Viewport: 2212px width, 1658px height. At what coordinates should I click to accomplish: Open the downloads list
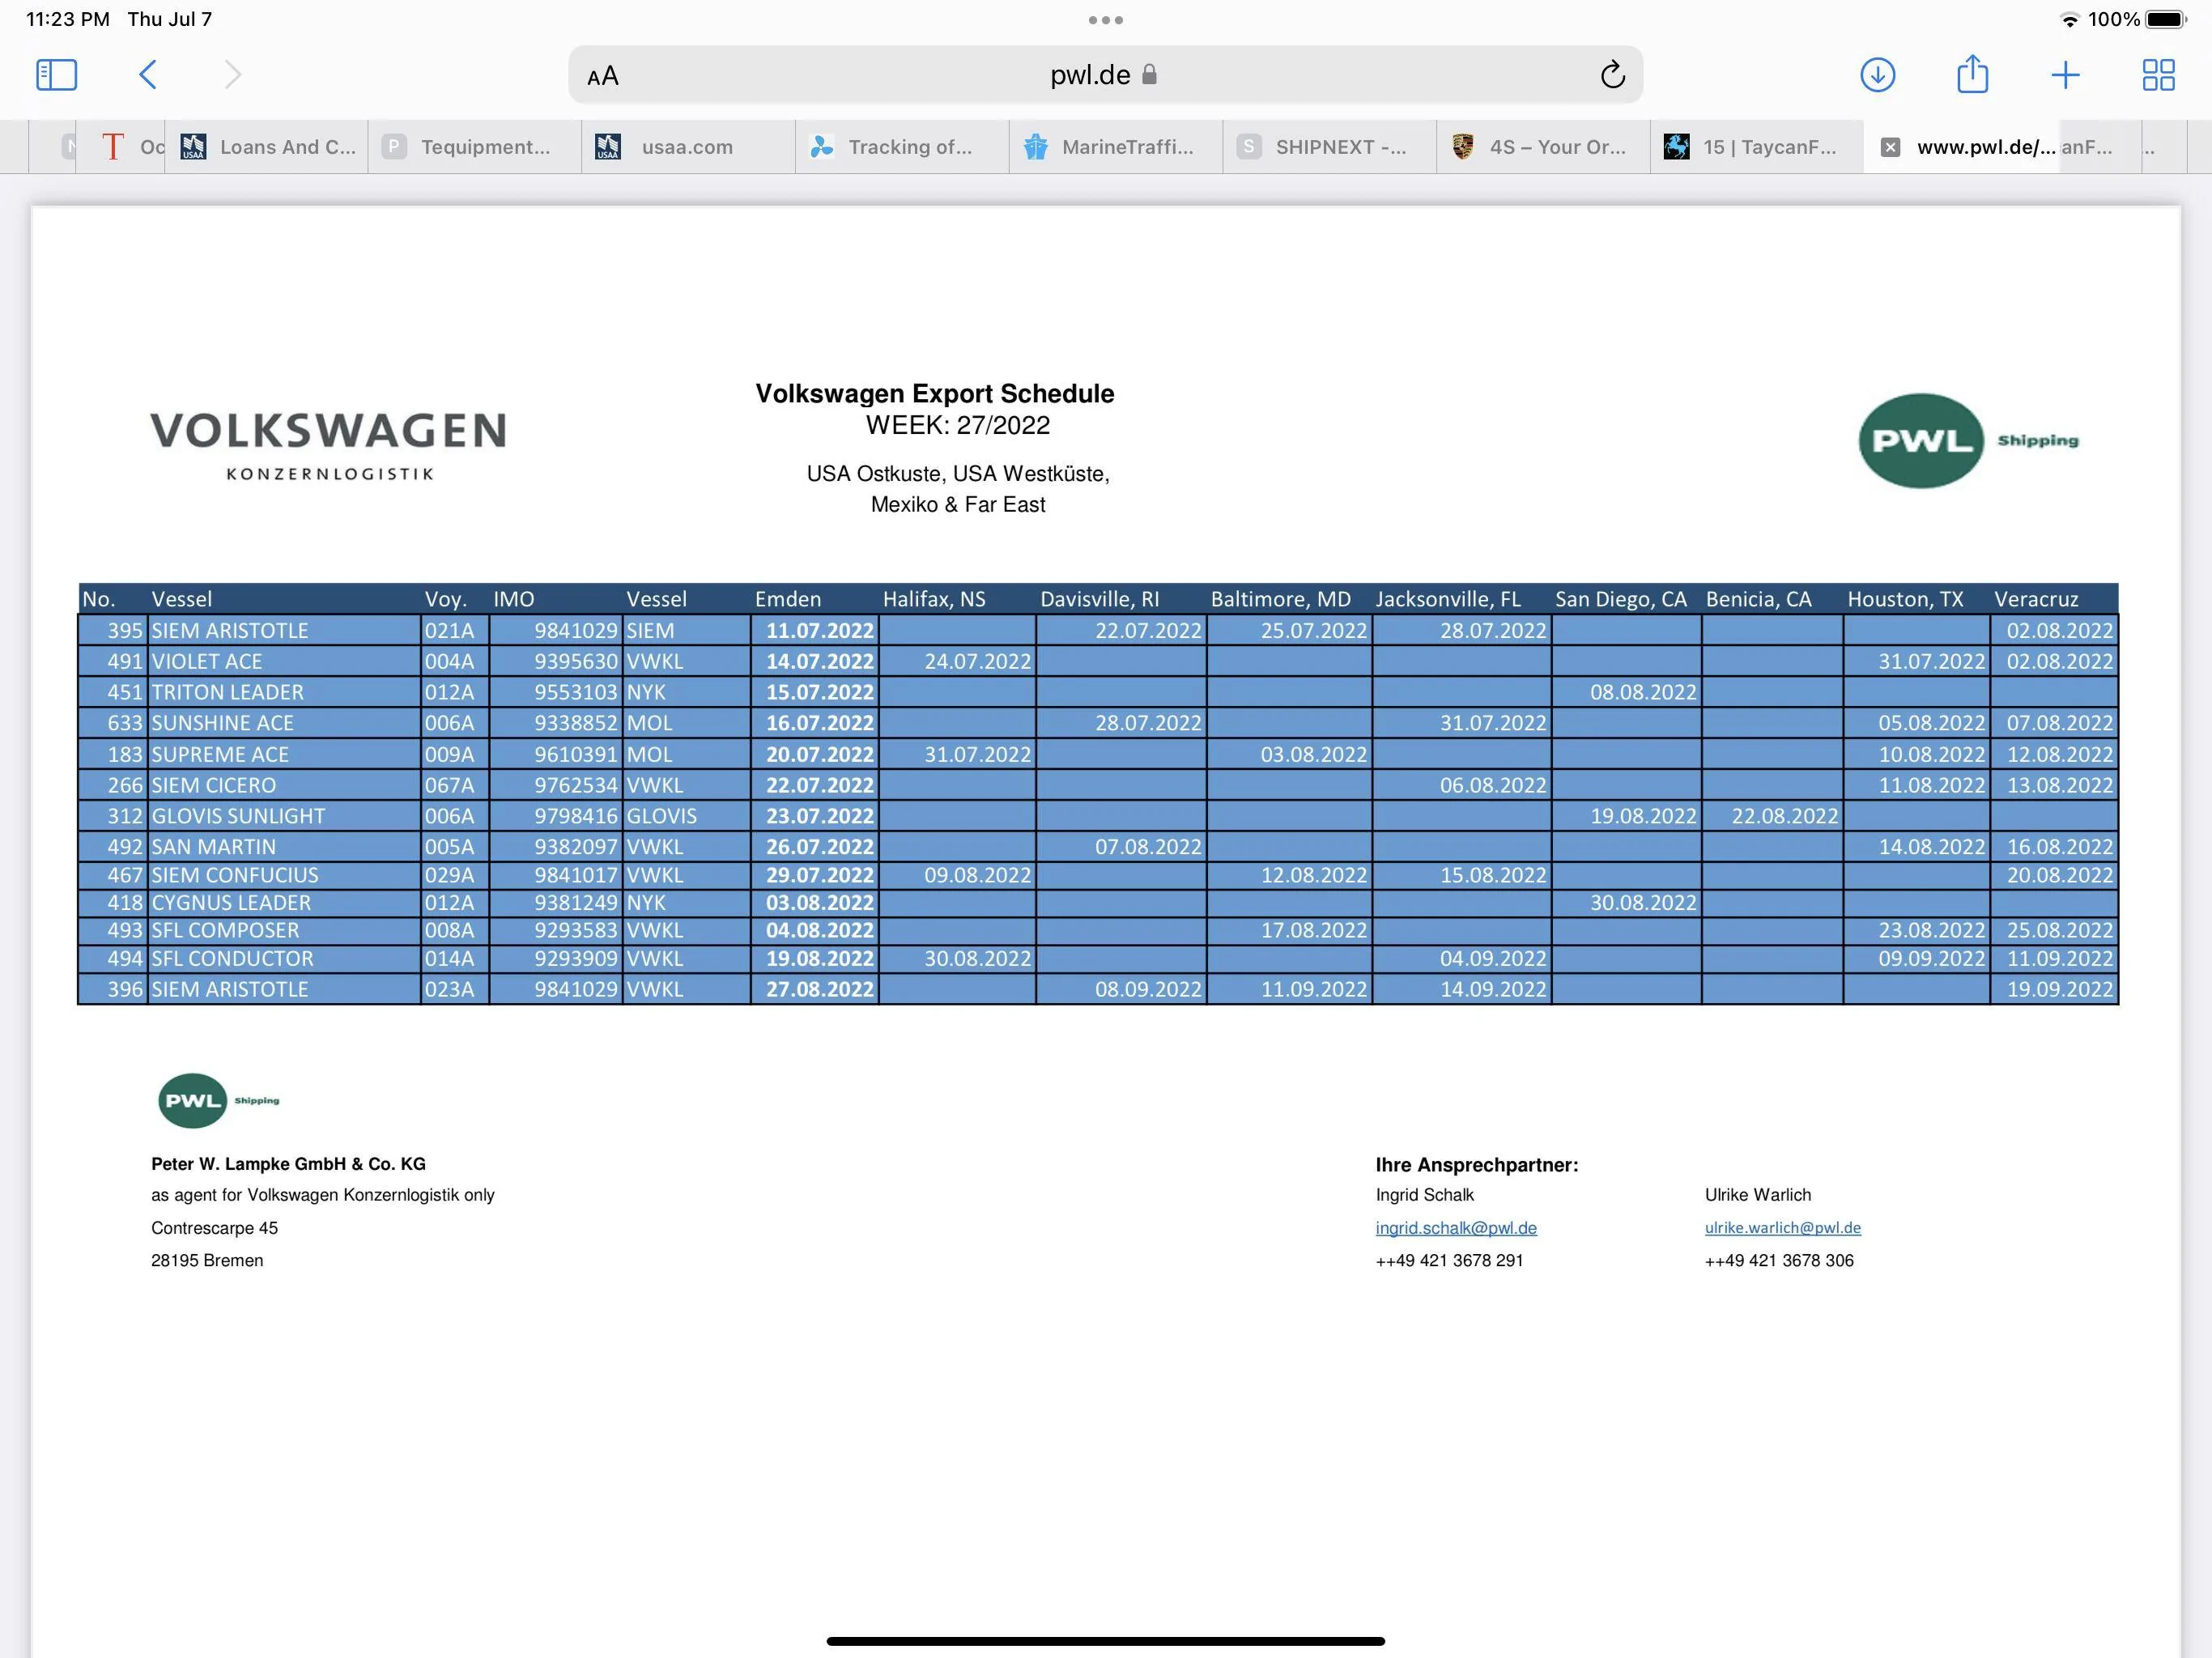tap(1877, 75)
